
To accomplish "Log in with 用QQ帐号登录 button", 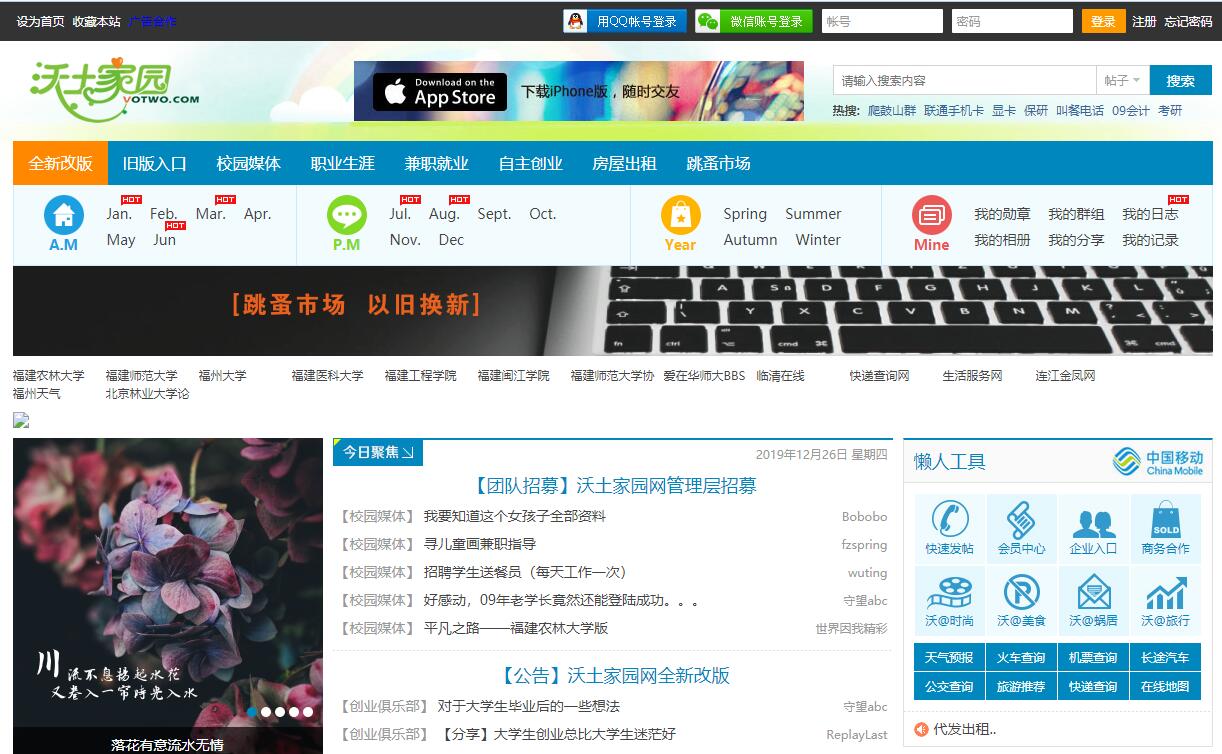I will coord(625,21).
